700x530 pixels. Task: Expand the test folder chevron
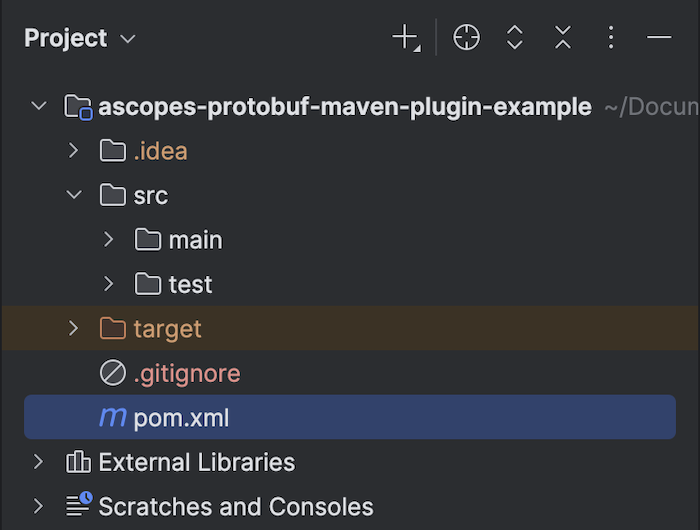tap(108, 284)
